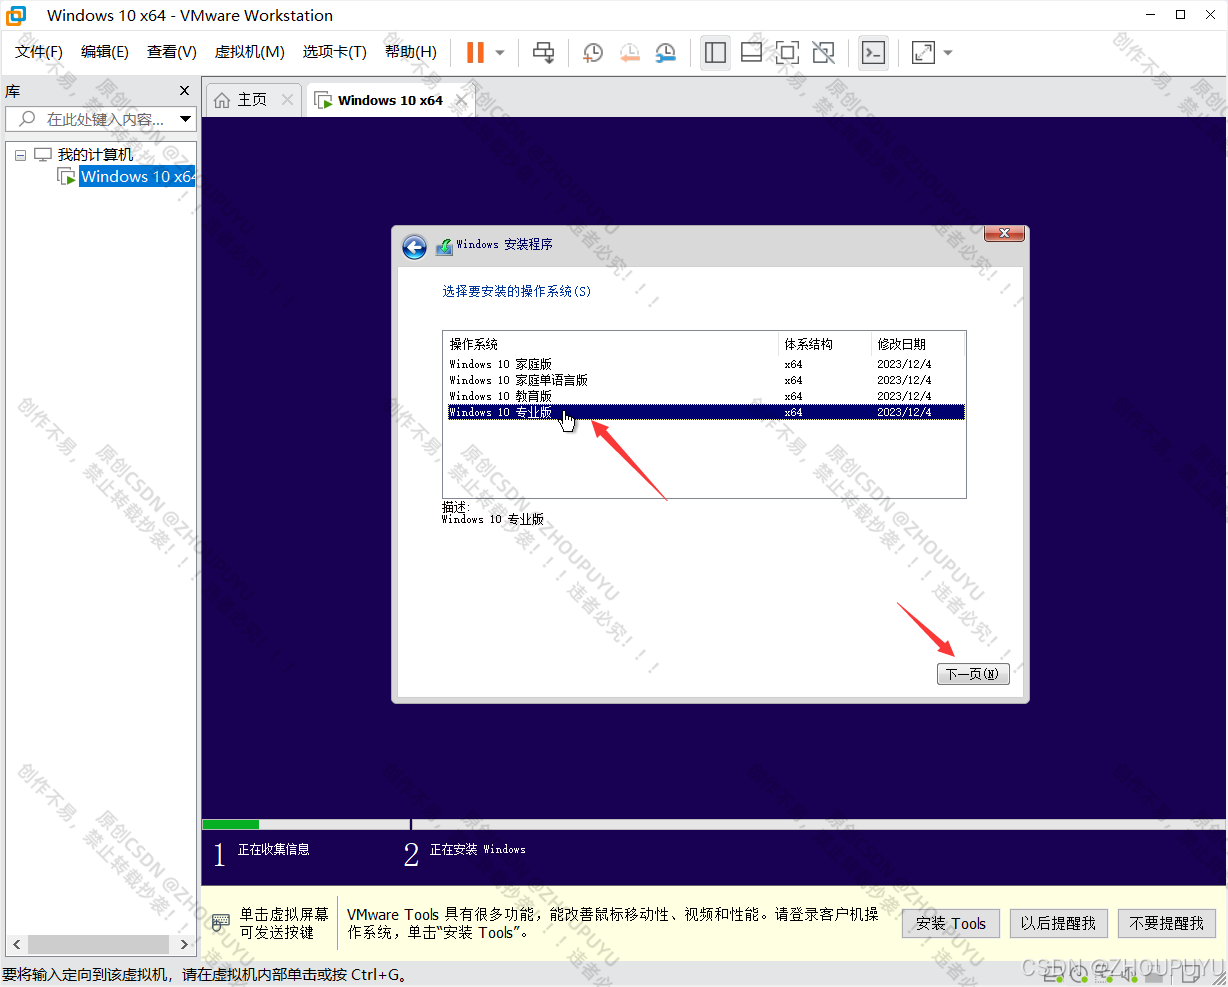Click the 正在收集信息 step label
Viewport: 1228px width, 987px height.
(274, 849)
